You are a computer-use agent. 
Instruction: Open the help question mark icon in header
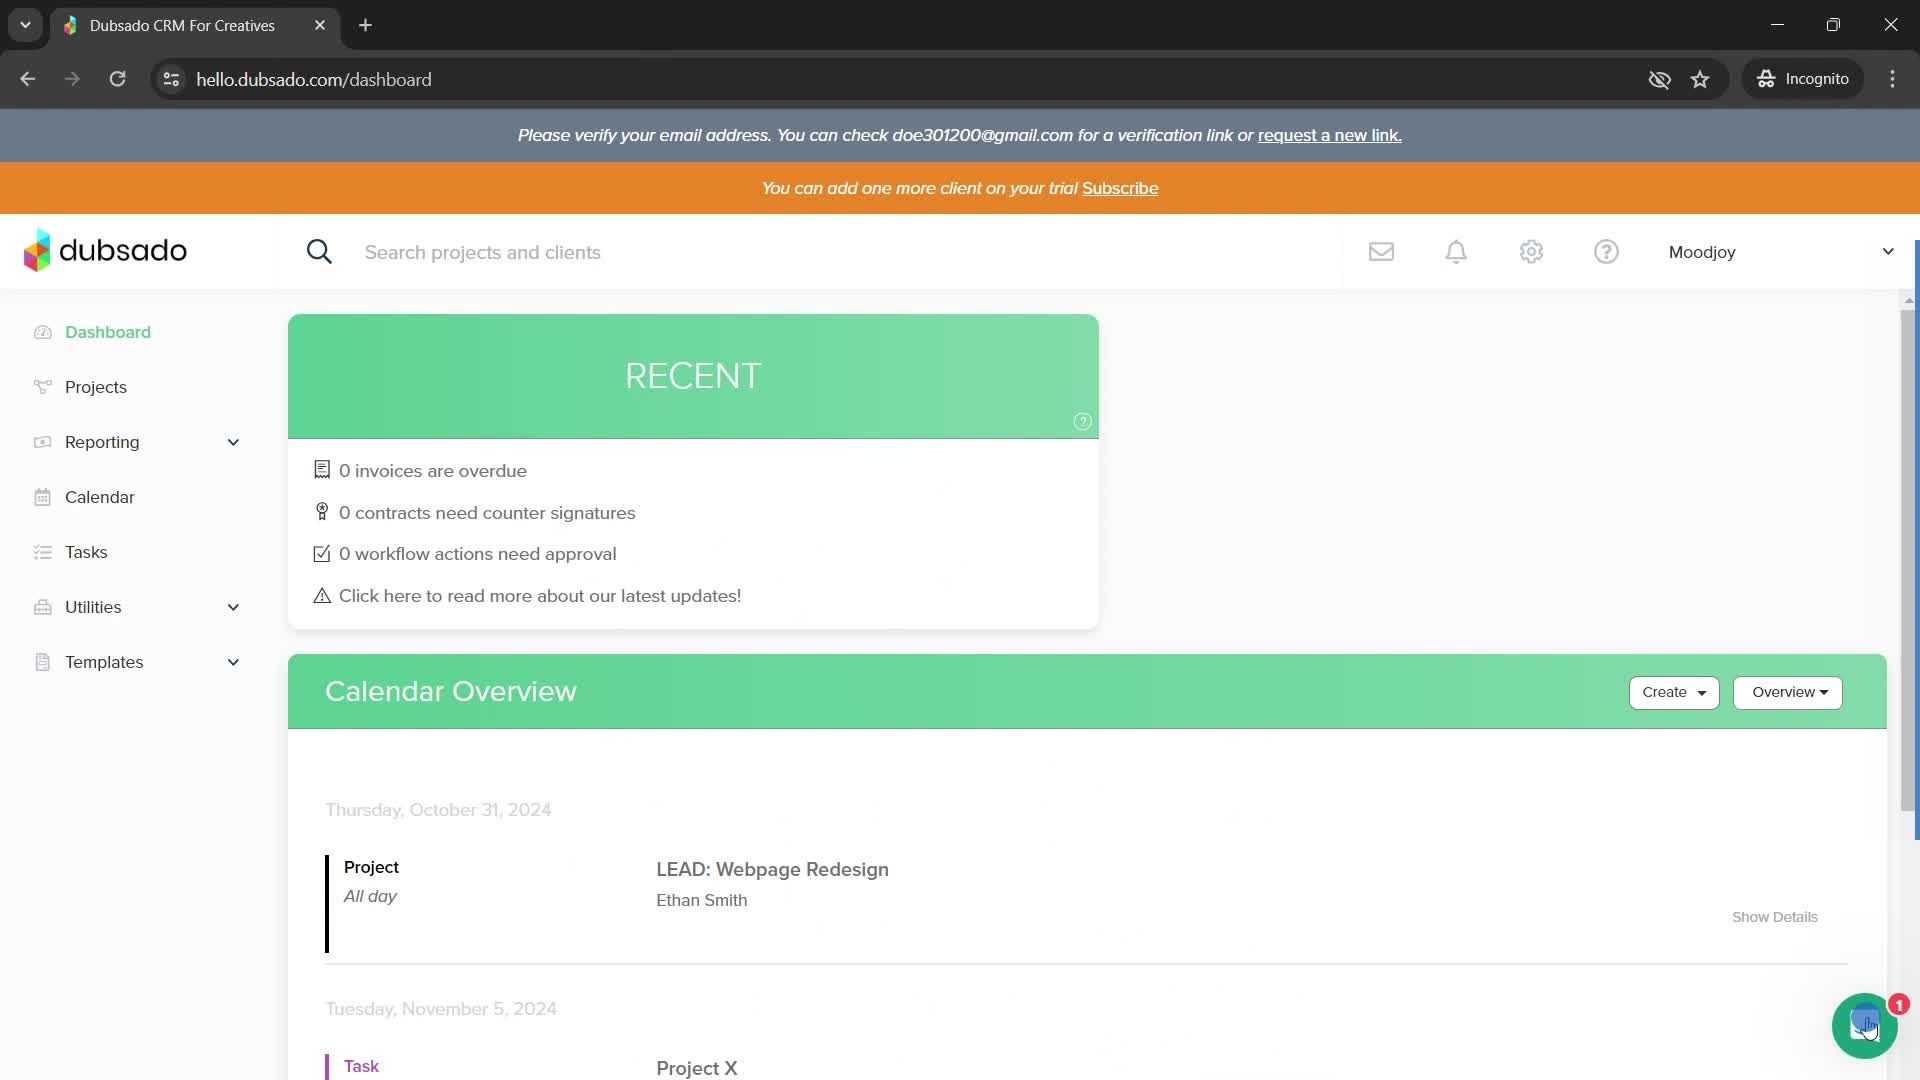click(1606, 252)
